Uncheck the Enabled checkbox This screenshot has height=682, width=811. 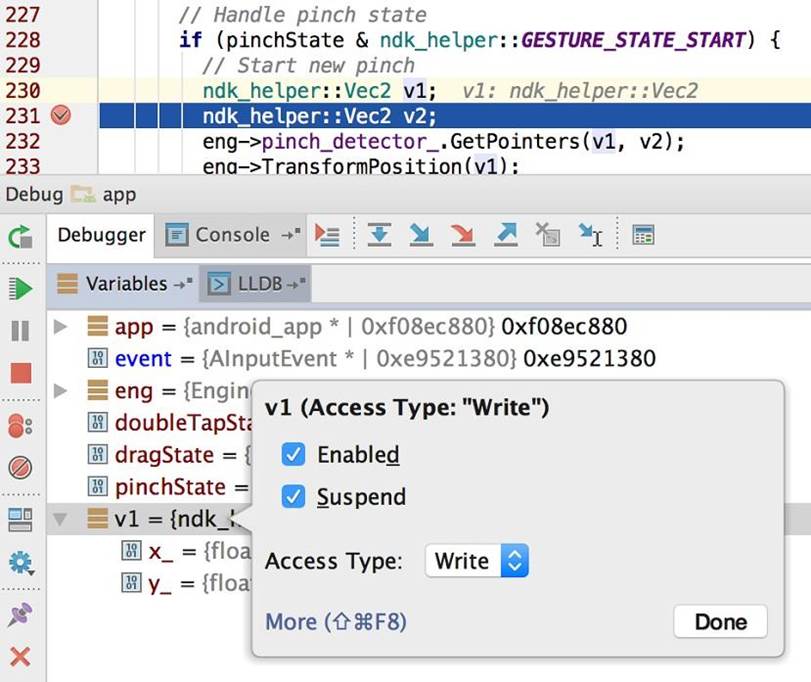293,455
